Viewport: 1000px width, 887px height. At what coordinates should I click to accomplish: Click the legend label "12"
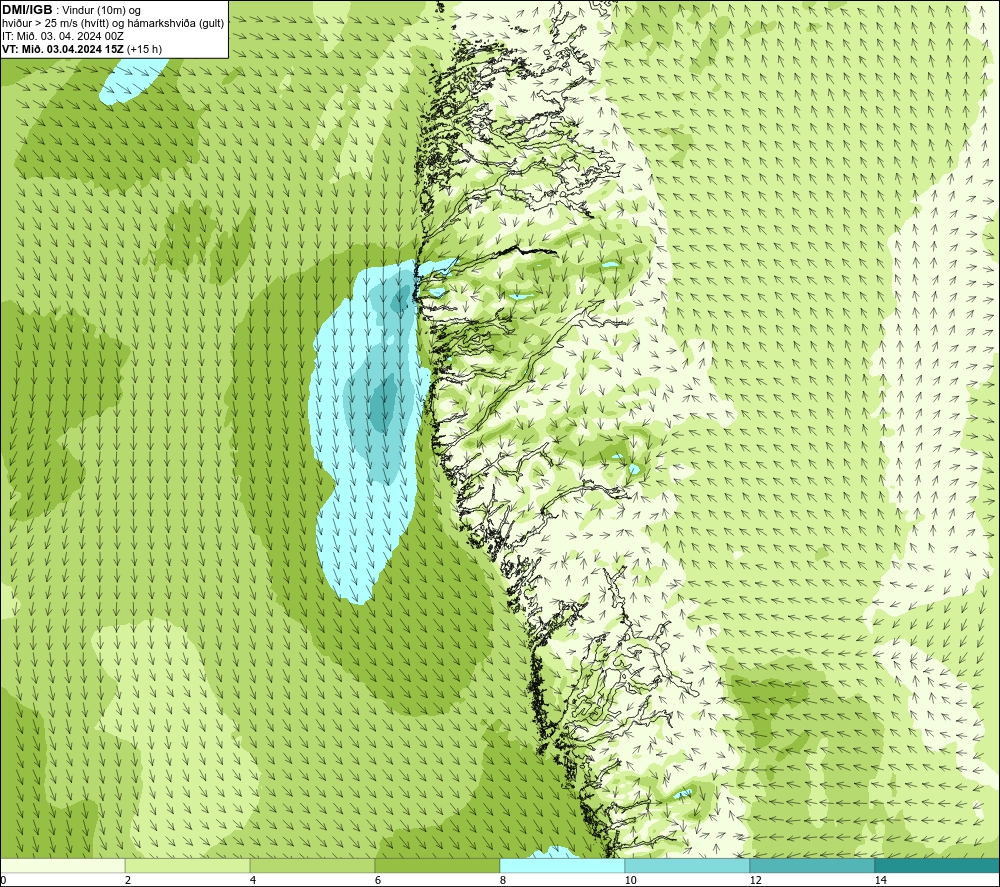(x=755, y=881)
